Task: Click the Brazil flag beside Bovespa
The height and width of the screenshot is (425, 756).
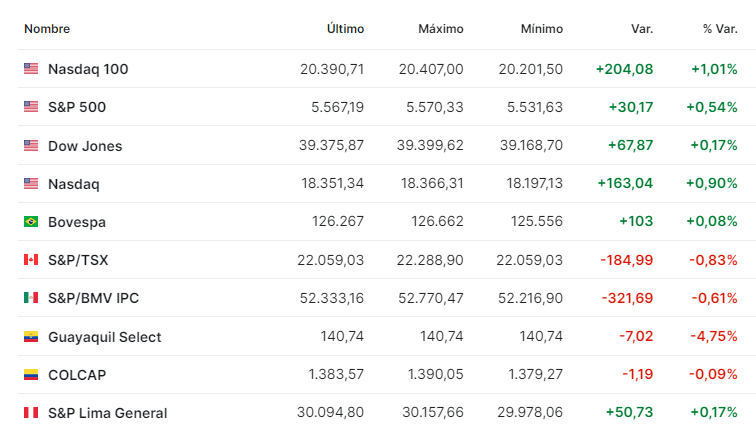Action: [x=31, y=221]
